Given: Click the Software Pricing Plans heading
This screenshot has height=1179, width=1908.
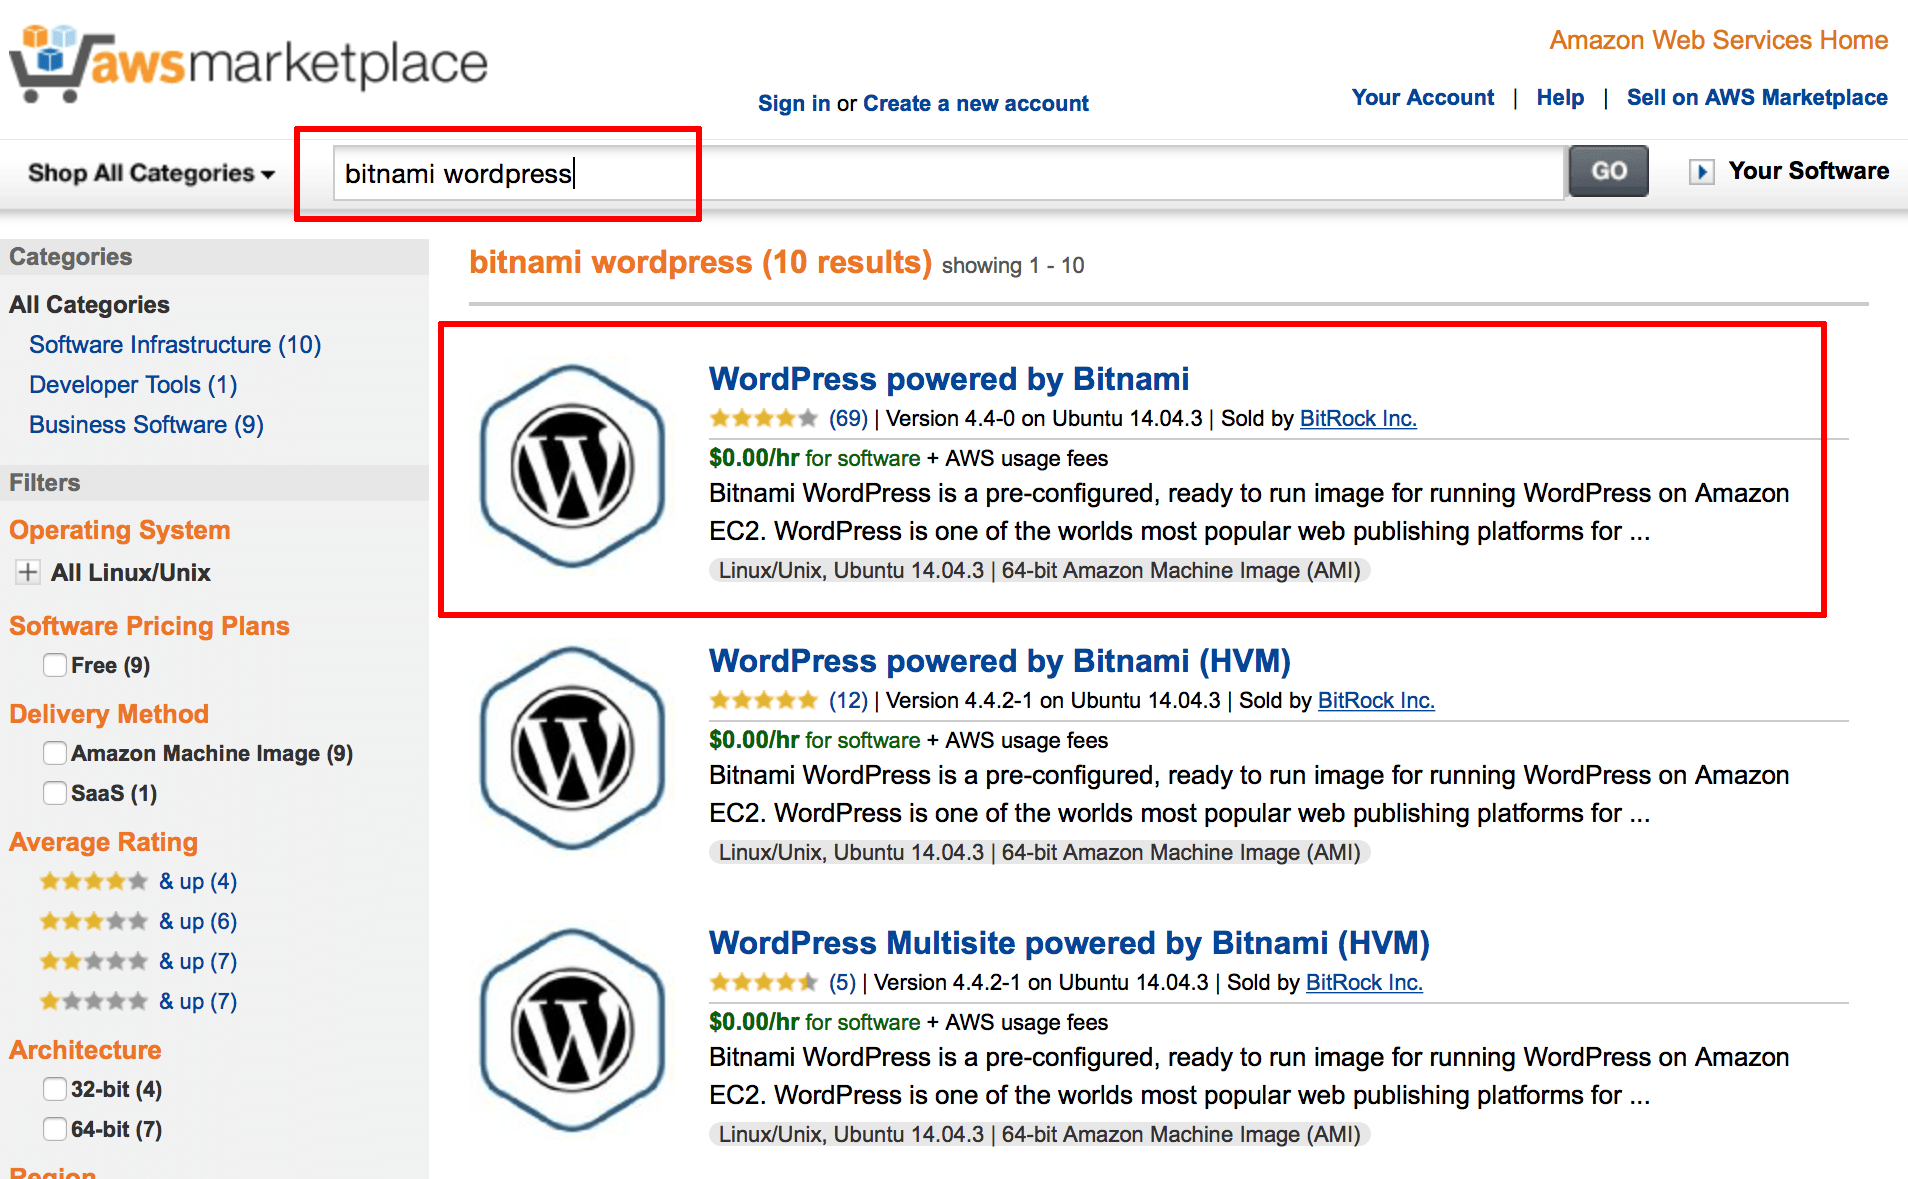Looking at the screenshot, I should click(x=149, y=626).
